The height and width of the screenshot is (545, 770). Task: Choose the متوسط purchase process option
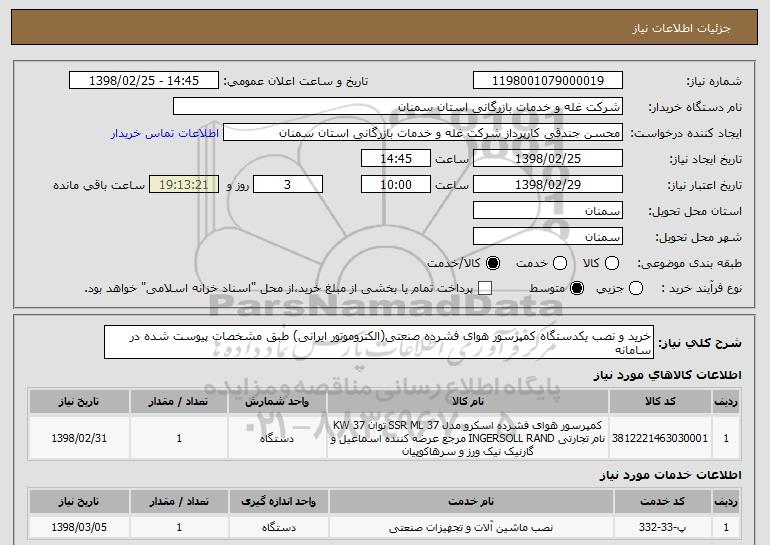[577, 288]
